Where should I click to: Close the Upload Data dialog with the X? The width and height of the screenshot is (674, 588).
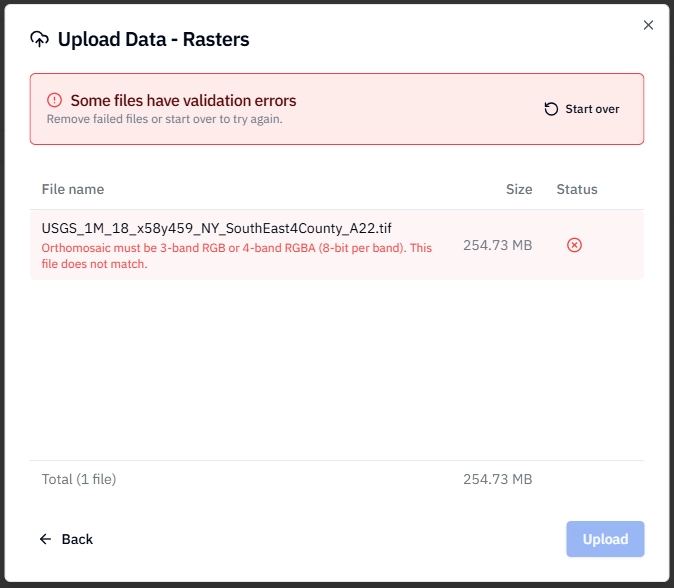pyautogui.click(x=648, y=25)
